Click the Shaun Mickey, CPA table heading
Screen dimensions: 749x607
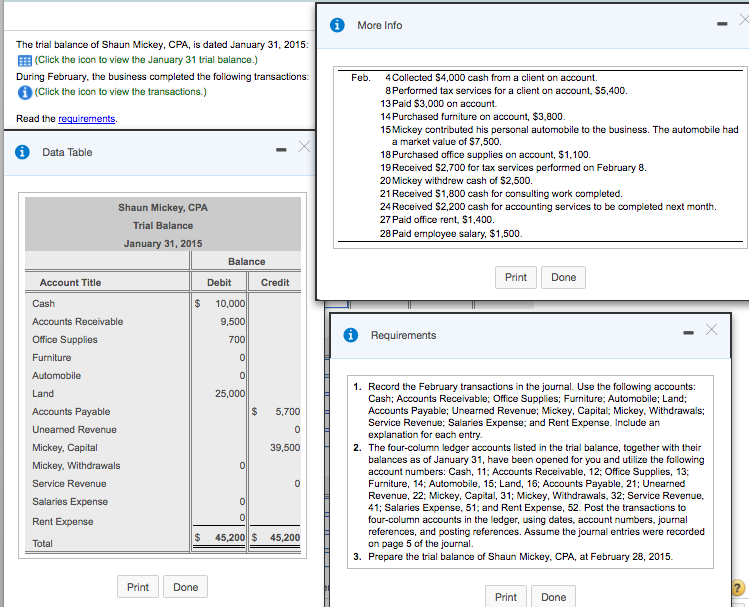pyautogui.click(x=163, y=208)
